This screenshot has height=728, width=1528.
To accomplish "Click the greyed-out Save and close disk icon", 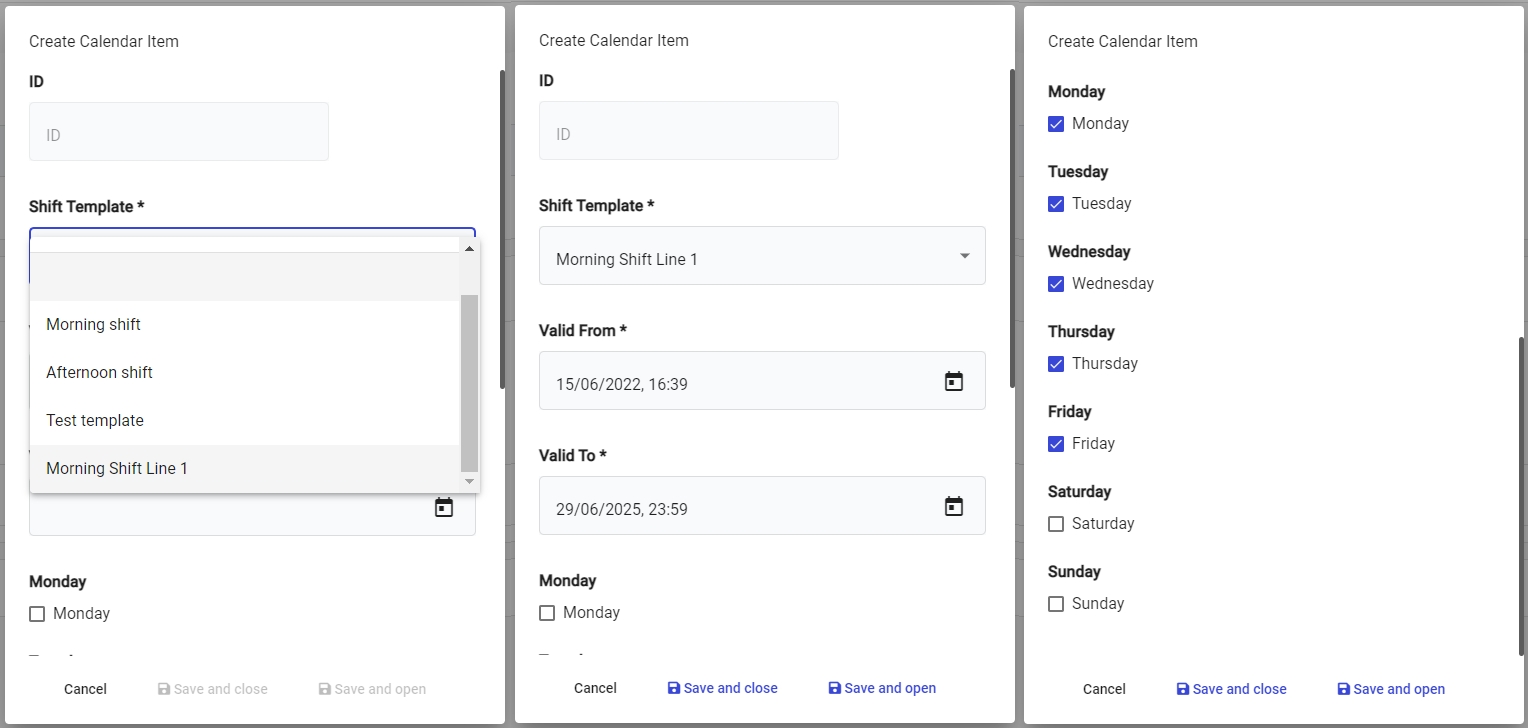I will point(164,689).
